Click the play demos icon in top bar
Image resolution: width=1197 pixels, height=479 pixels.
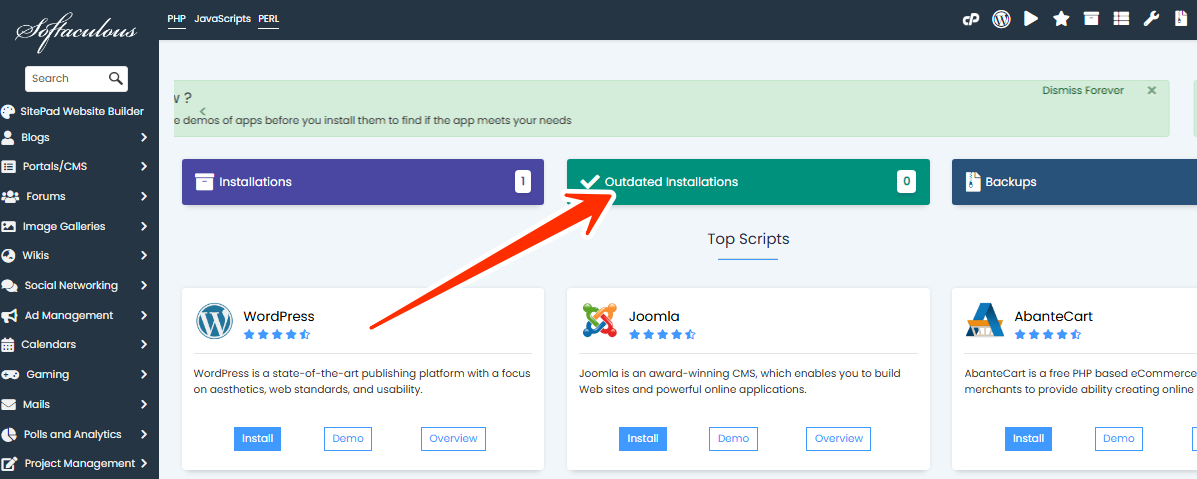click(x=1031, y=19)
